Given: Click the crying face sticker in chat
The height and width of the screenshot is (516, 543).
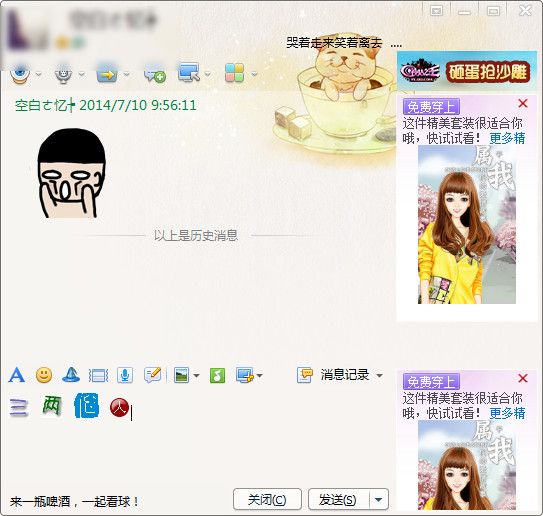Looking at the screenshot, I should (71, 173).
